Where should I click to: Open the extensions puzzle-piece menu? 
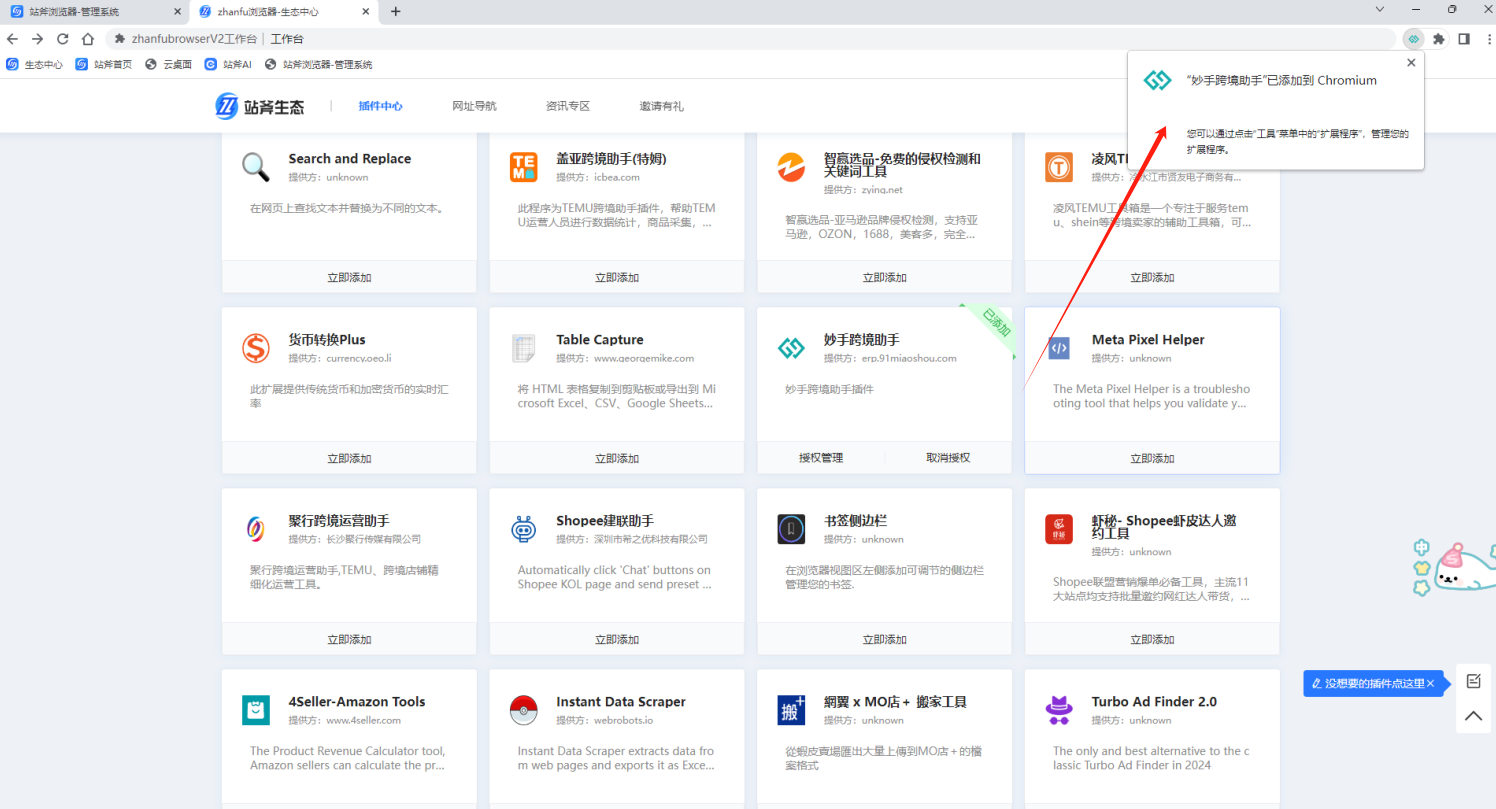pyautogui.click(x=1439, y=39)
